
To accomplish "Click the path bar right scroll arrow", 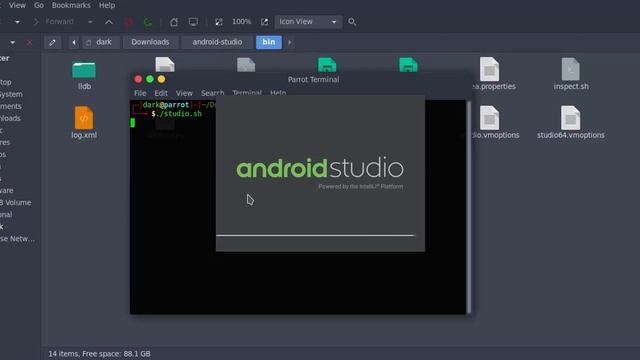I will click(x=289, y=42).
